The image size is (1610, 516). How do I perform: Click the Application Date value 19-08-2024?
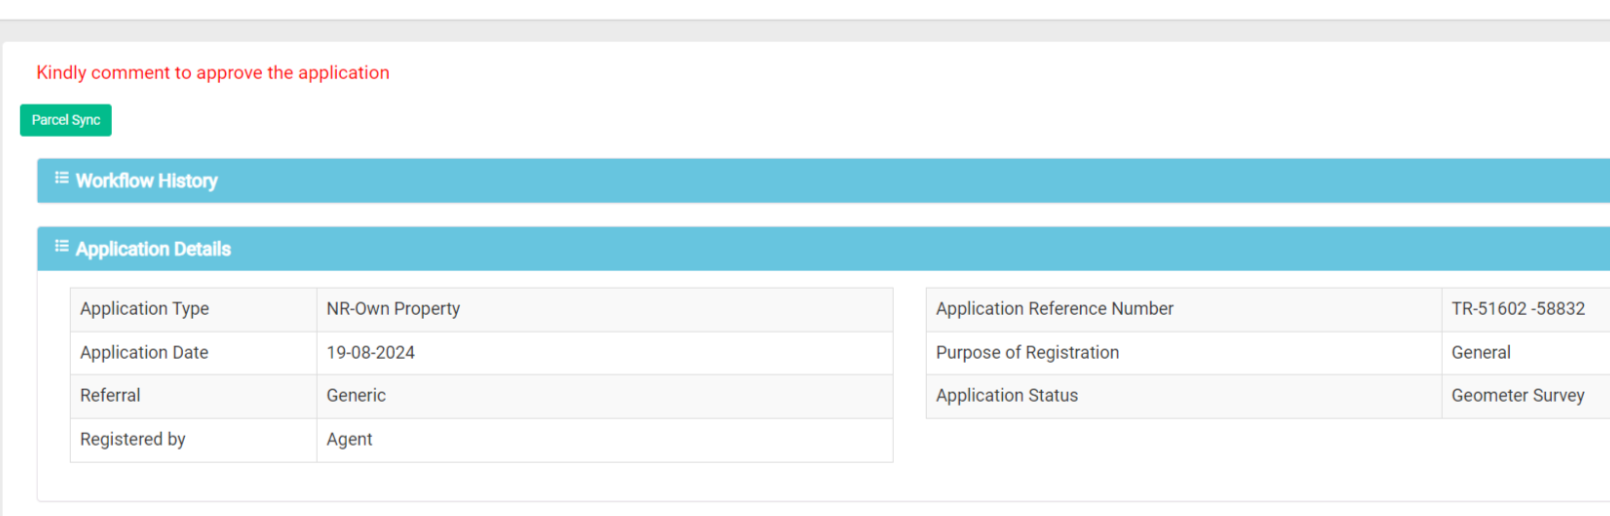[370, 353]
